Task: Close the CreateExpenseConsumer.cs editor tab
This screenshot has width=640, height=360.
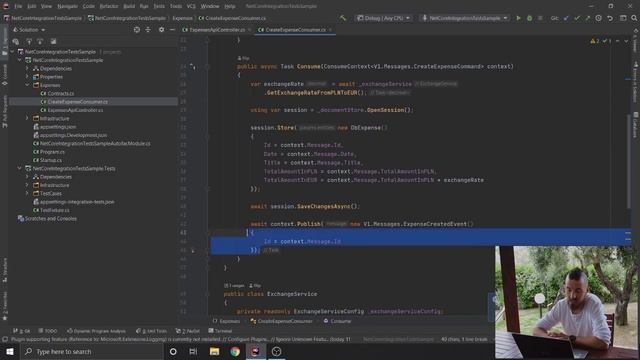Action: point(330,30)
